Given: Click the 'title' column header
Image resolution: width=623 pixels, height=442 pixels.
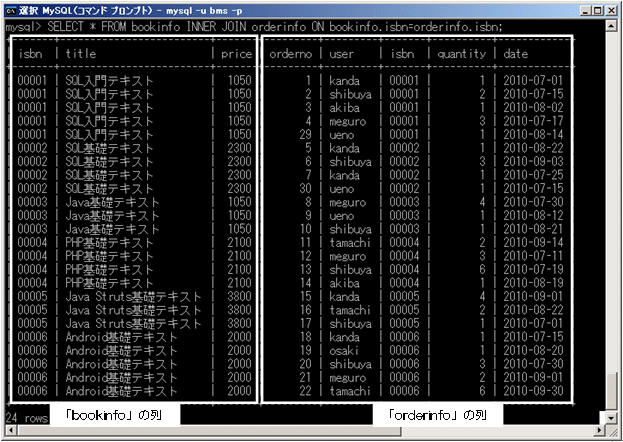Looking at the screenshot, I should tap(81, 54).
